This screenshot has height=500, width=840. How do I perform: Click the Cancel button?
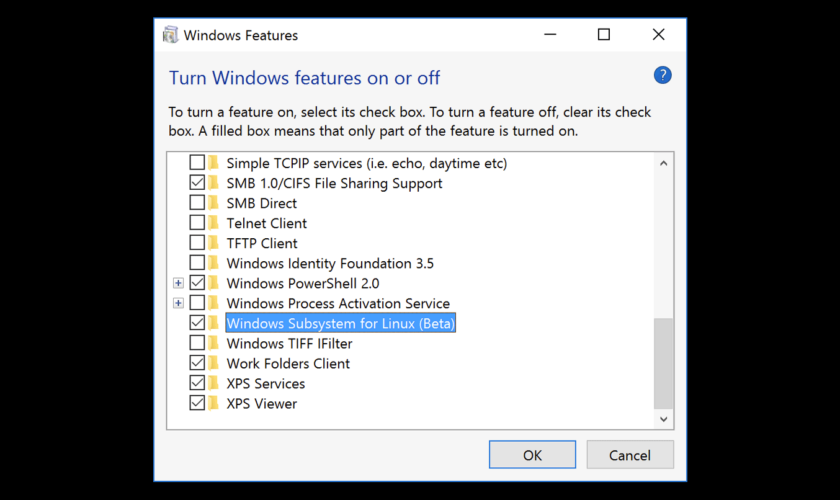[630, 455]
